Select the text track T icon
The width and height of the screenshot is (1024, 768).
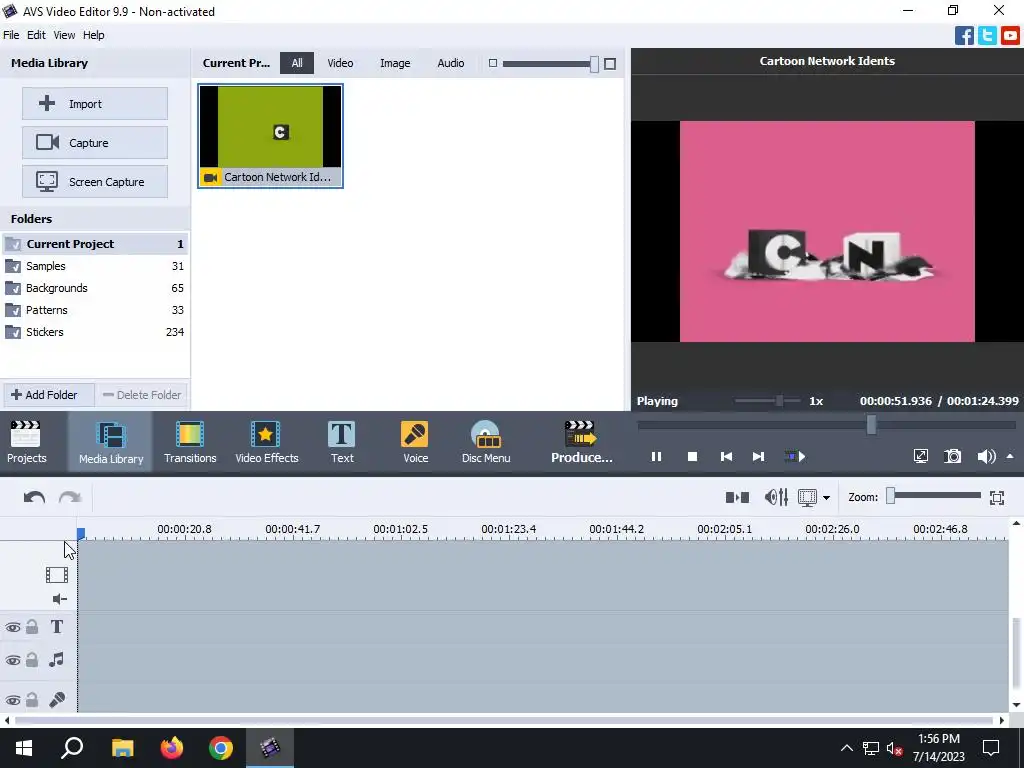57,627
